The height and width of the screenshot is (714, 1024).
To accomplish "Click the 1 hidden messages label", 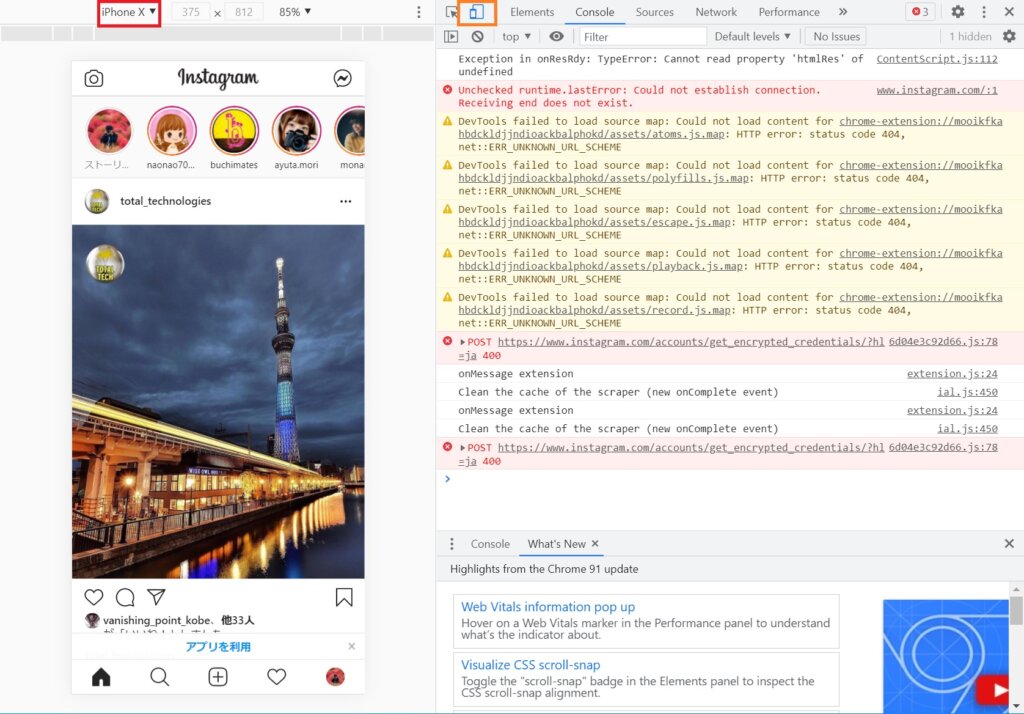I will (x=970, y=37).
